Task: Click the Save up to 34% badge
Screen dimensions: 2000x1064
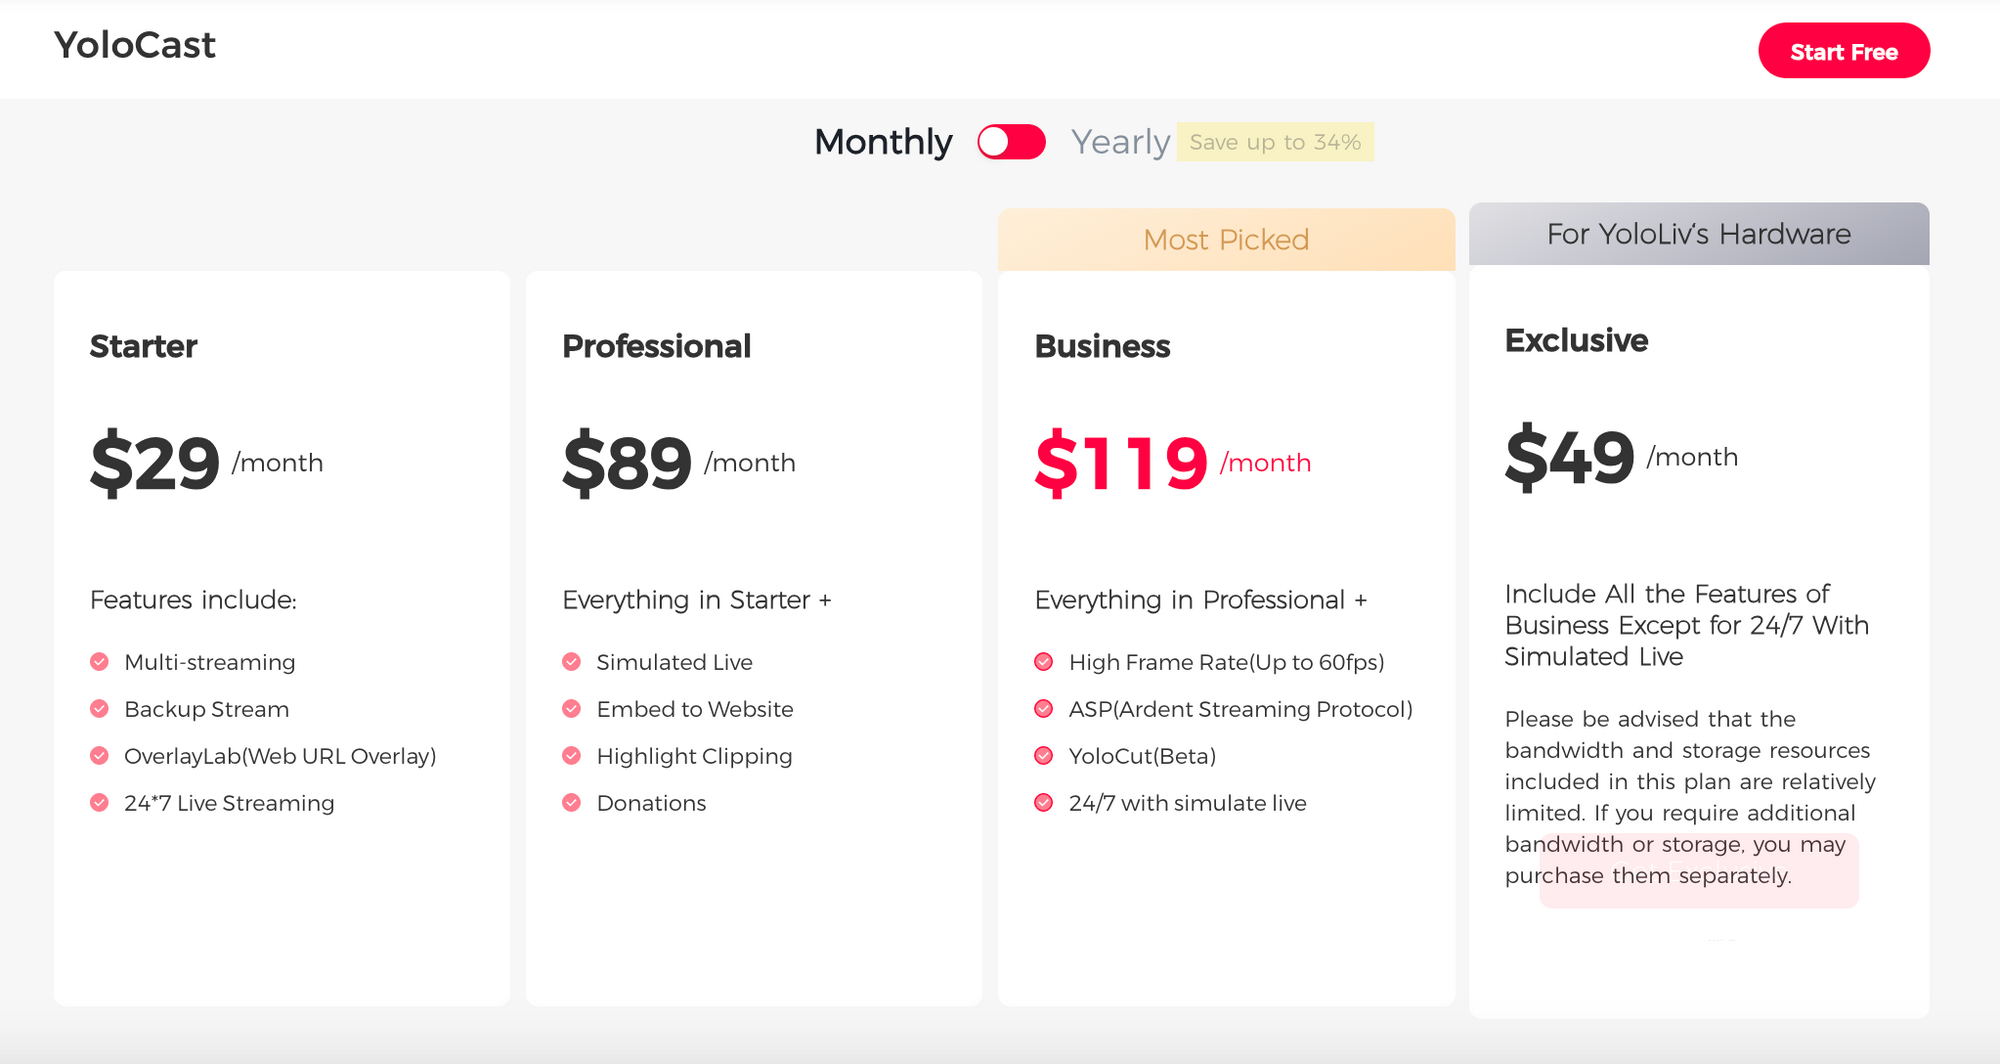Action: [1275, 142]
